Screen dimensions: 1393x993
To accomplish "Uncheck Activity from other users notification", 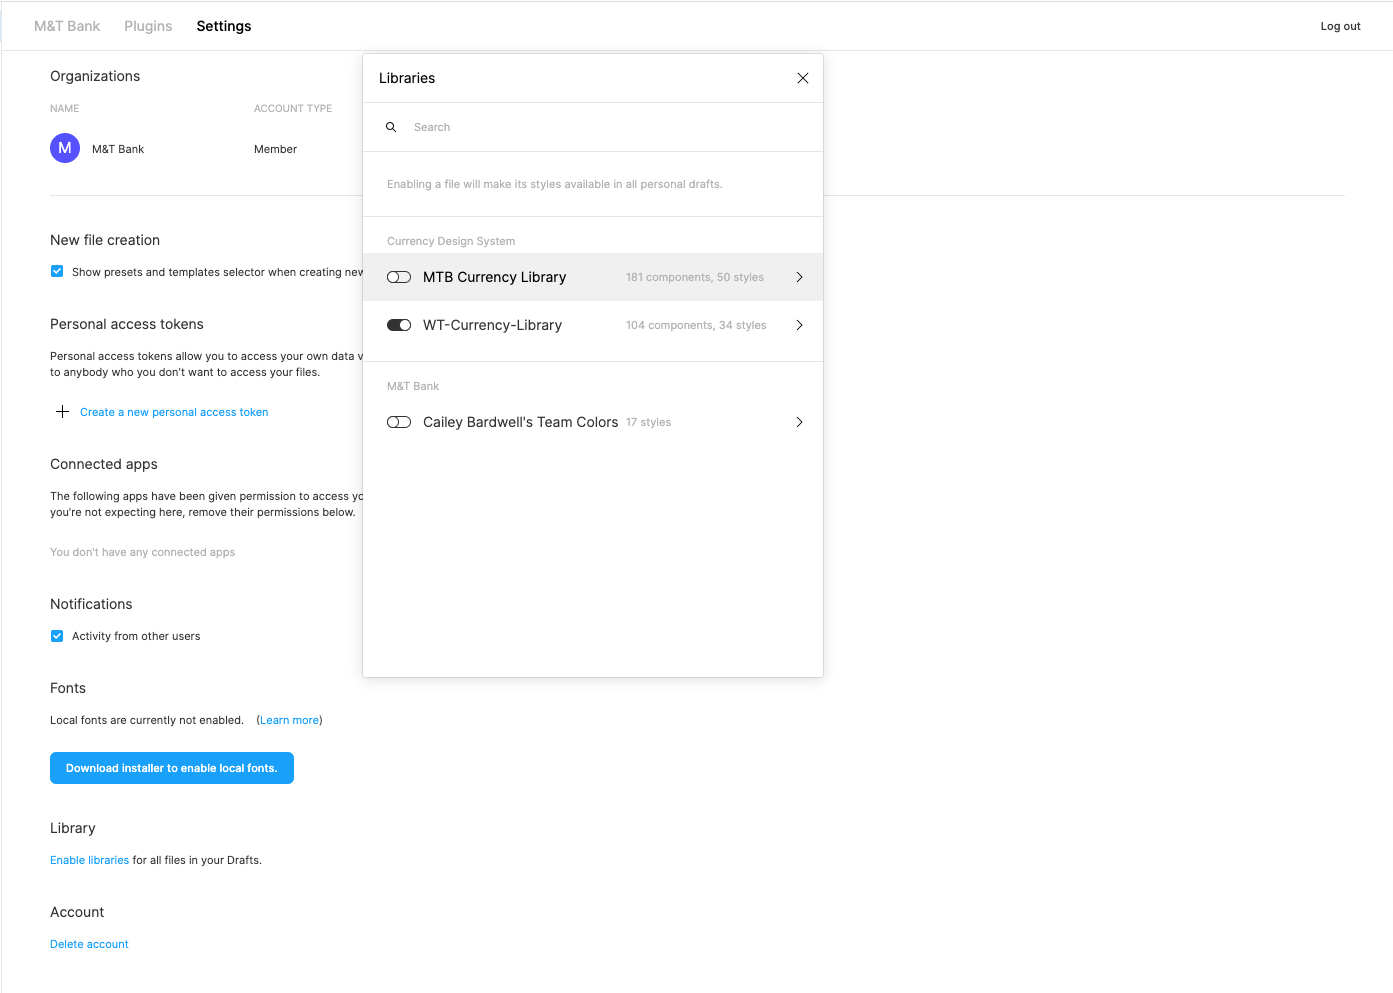I will (x=57, y=635).
